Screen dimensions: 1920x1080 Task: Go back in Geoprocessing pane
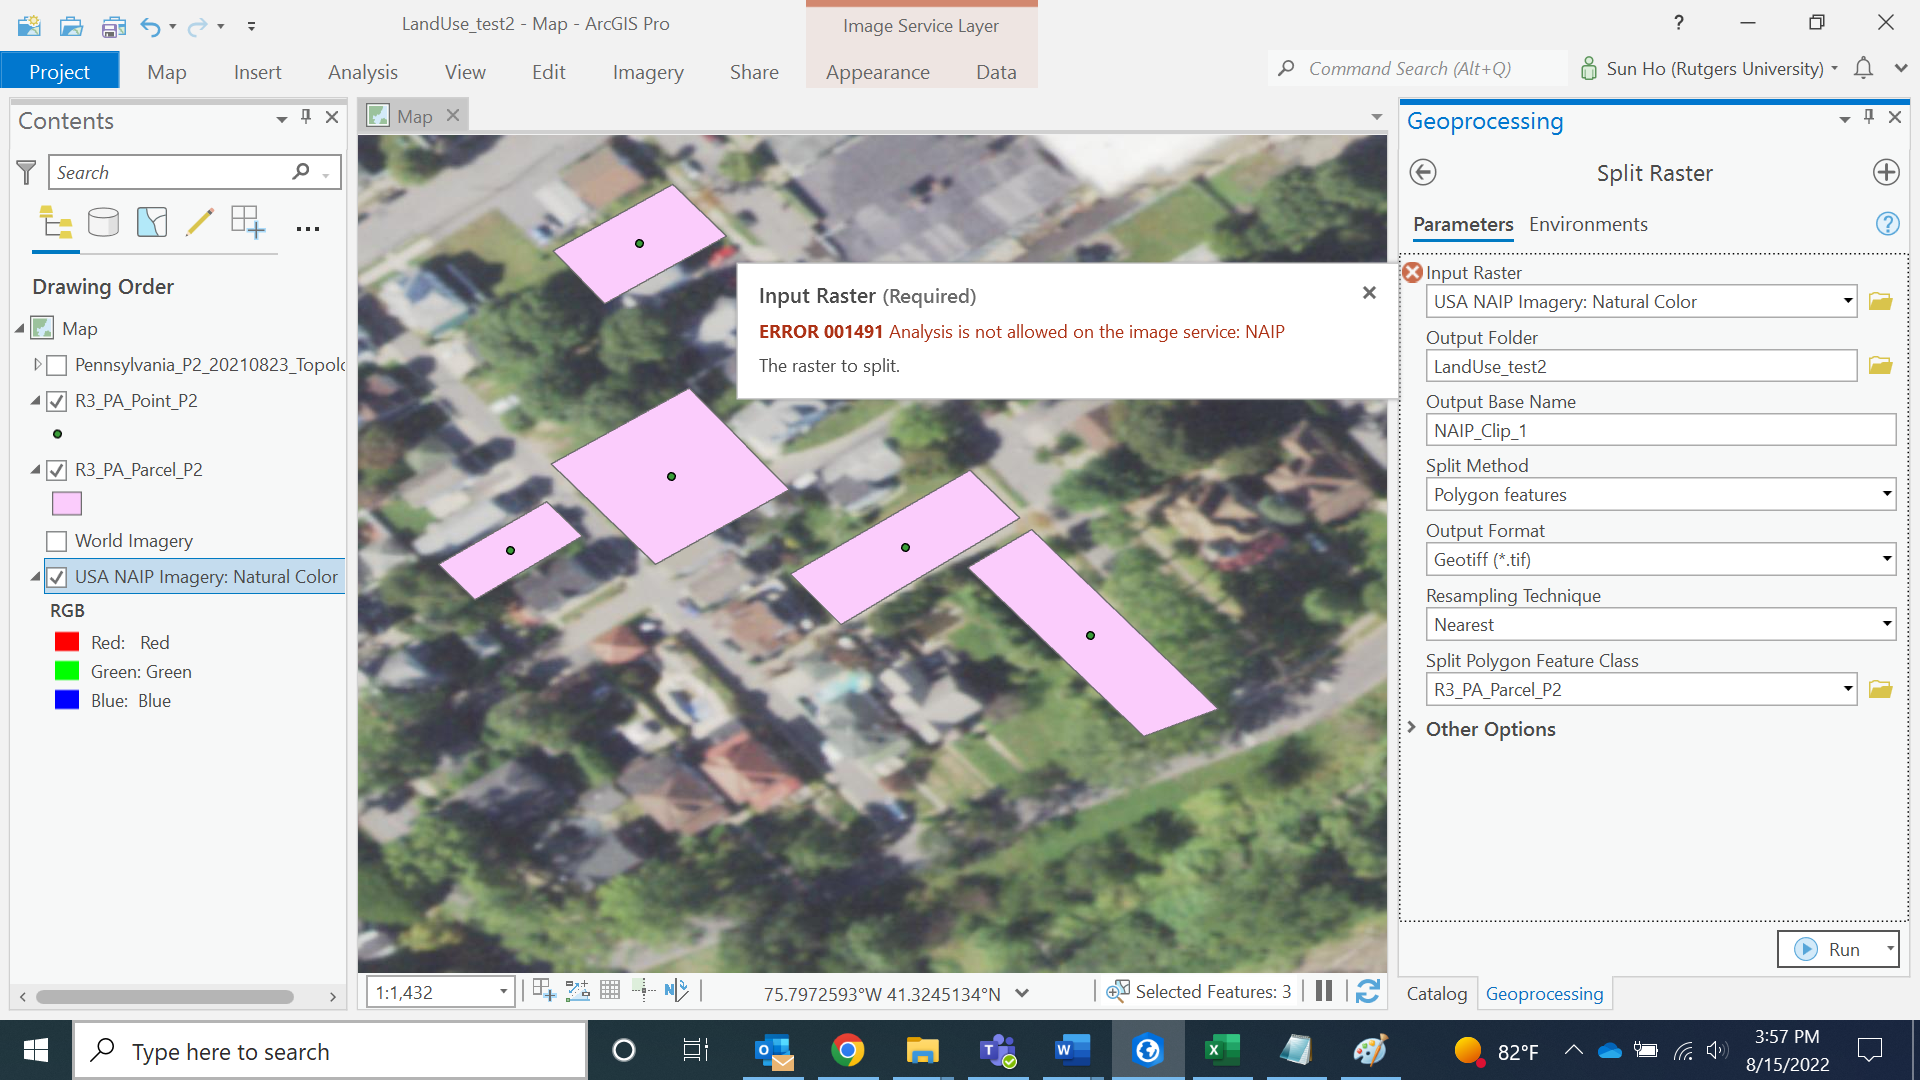(x=1423, y=172)
